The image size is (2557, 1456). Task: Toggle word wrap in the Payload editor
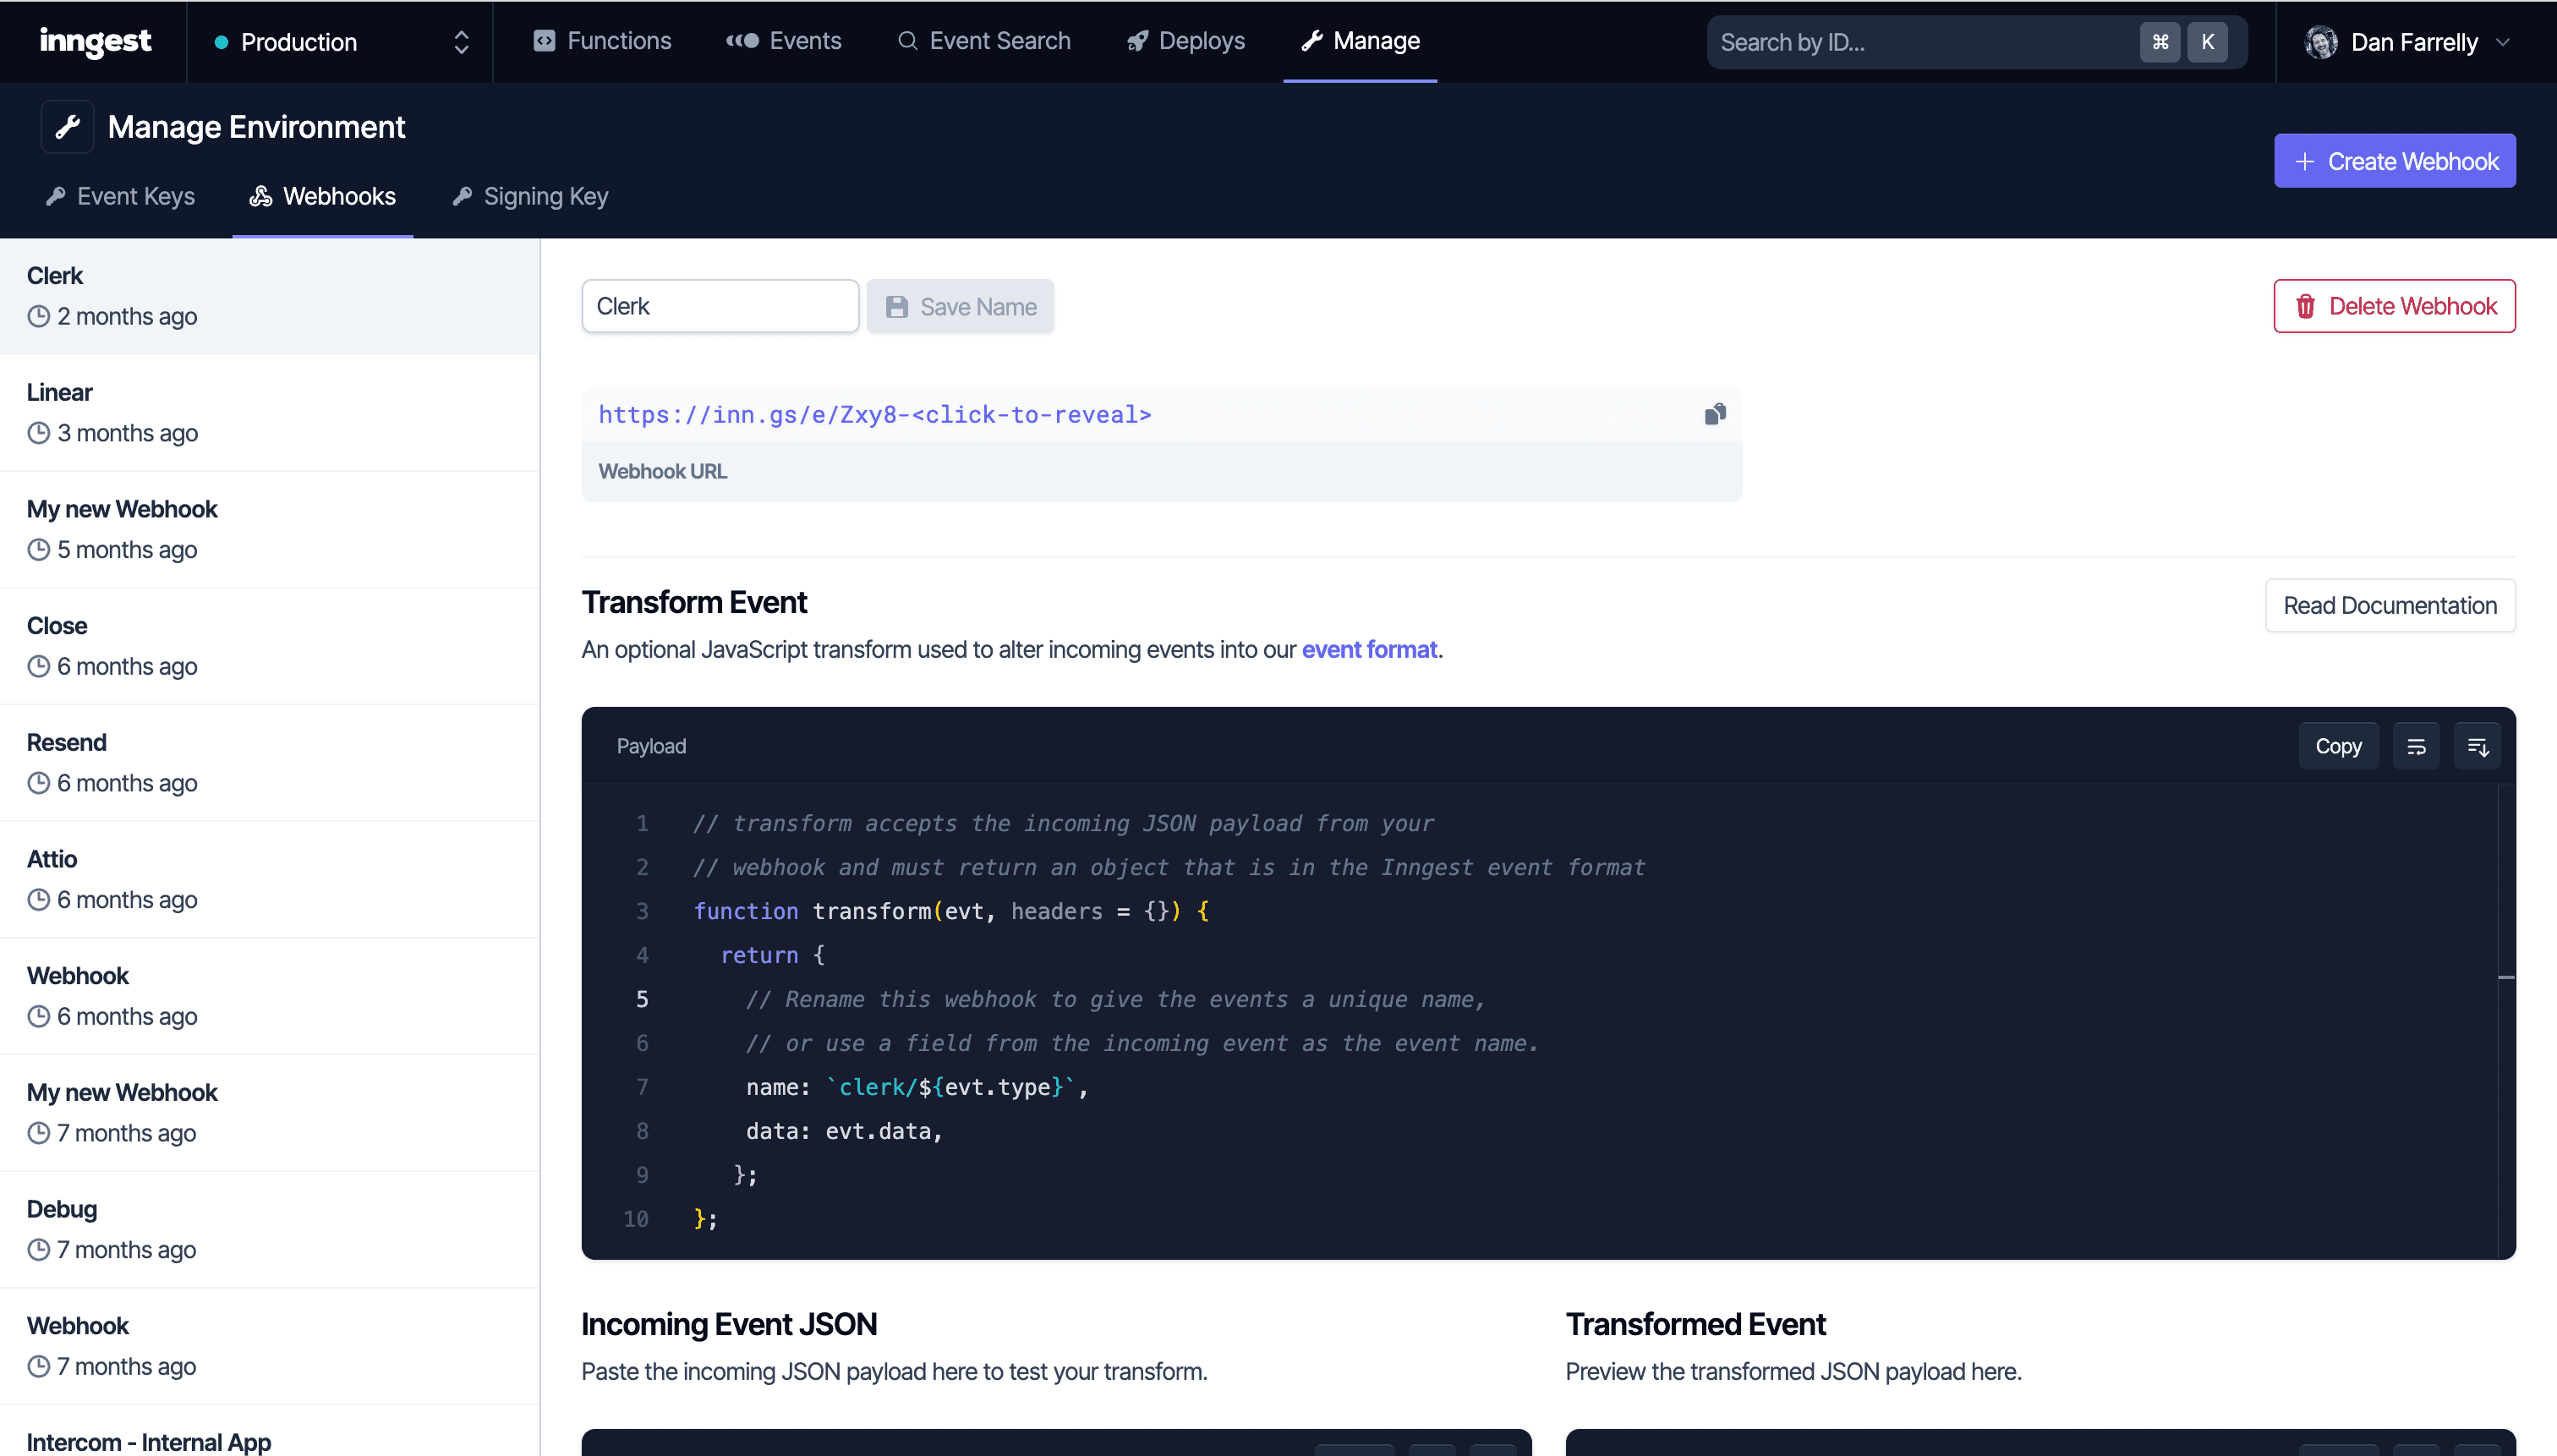click(x=2417, y=745)
